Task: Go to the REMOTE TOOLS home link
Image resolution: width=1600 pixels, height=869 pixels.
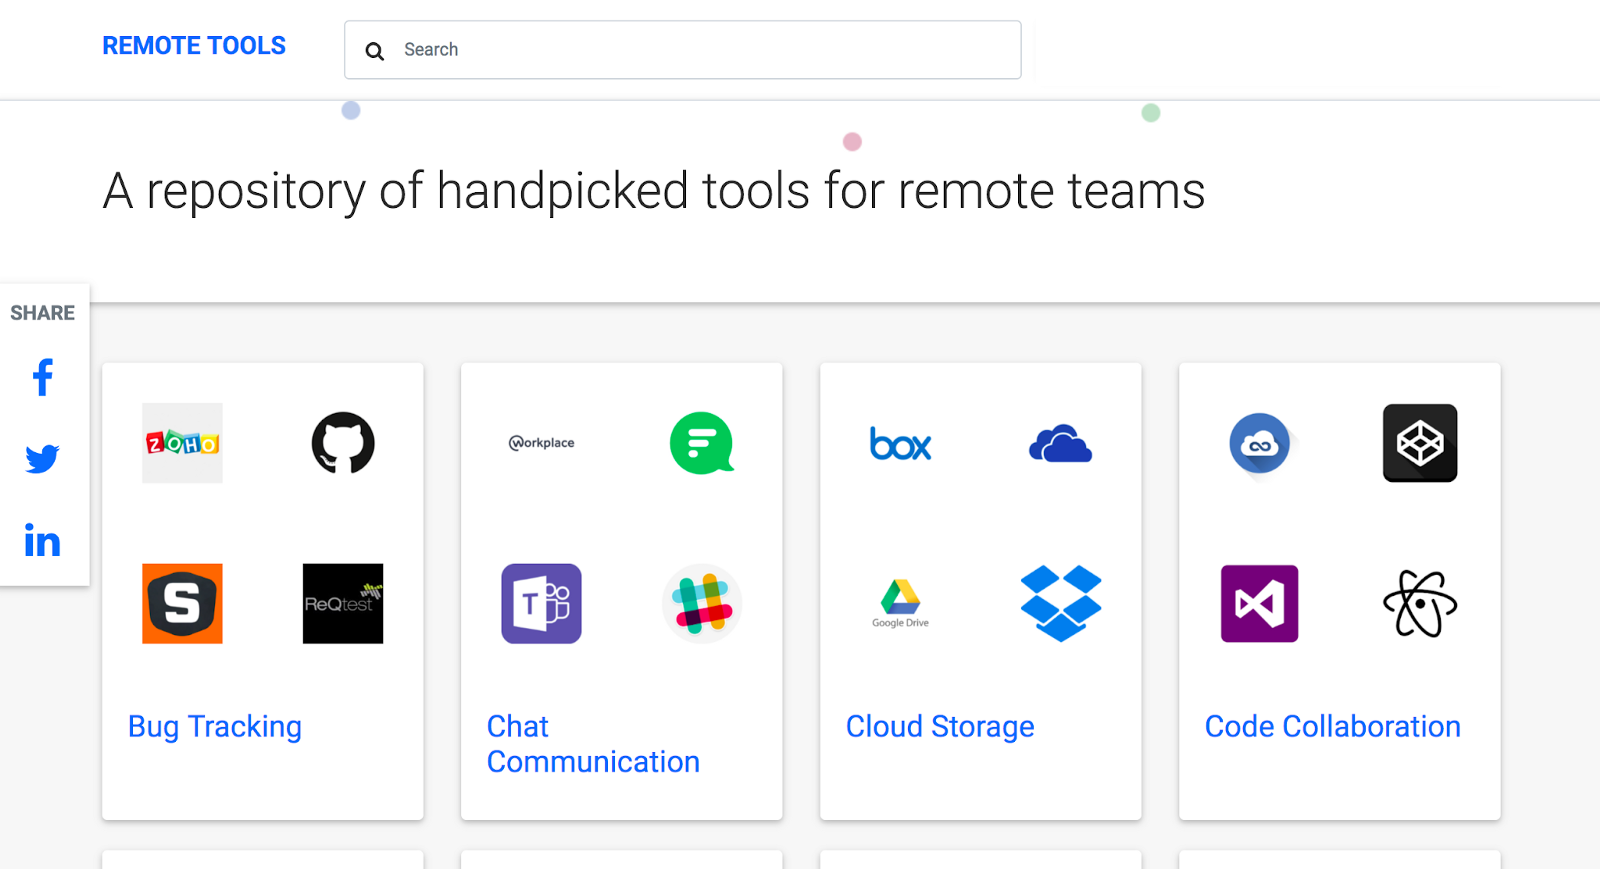Action: (x=194, y=46)
